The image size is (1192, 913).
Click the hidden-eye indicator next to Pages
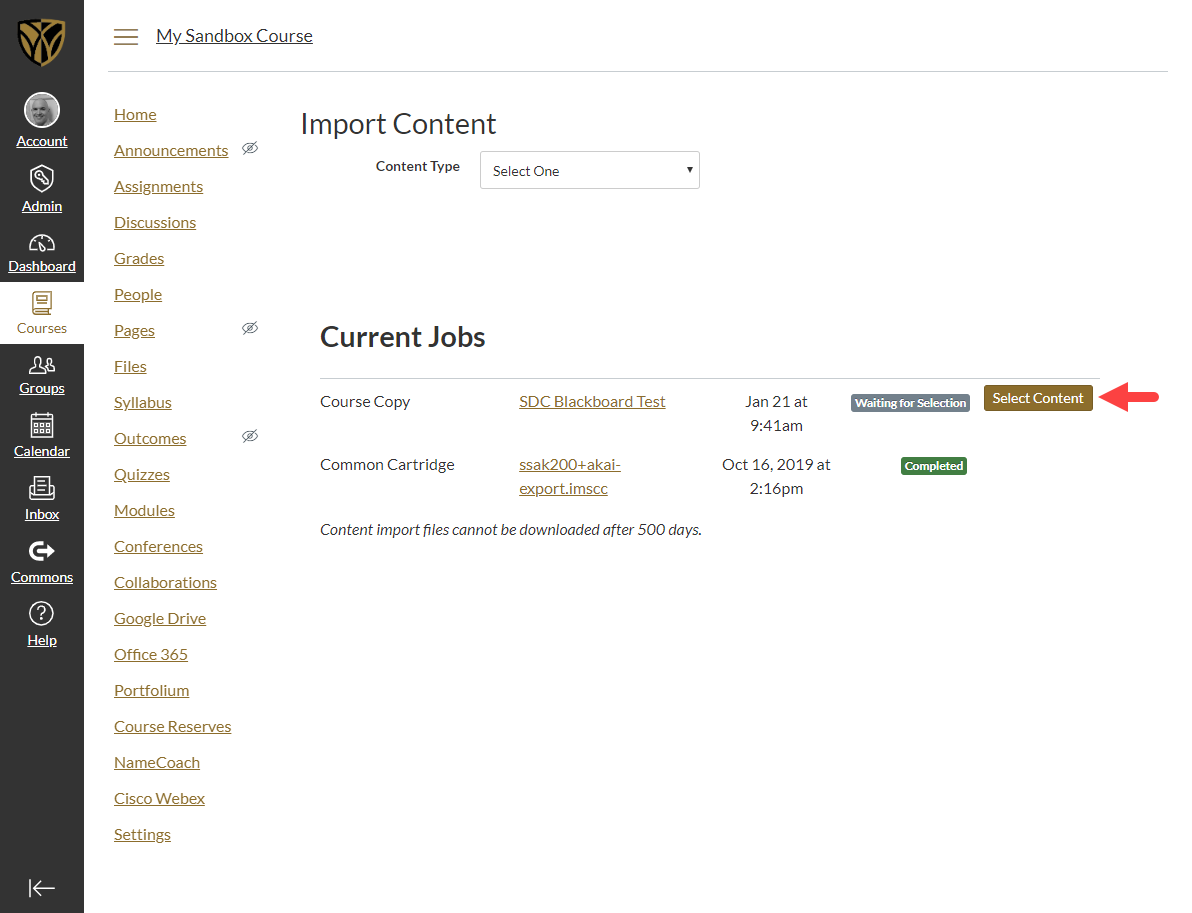250,328
